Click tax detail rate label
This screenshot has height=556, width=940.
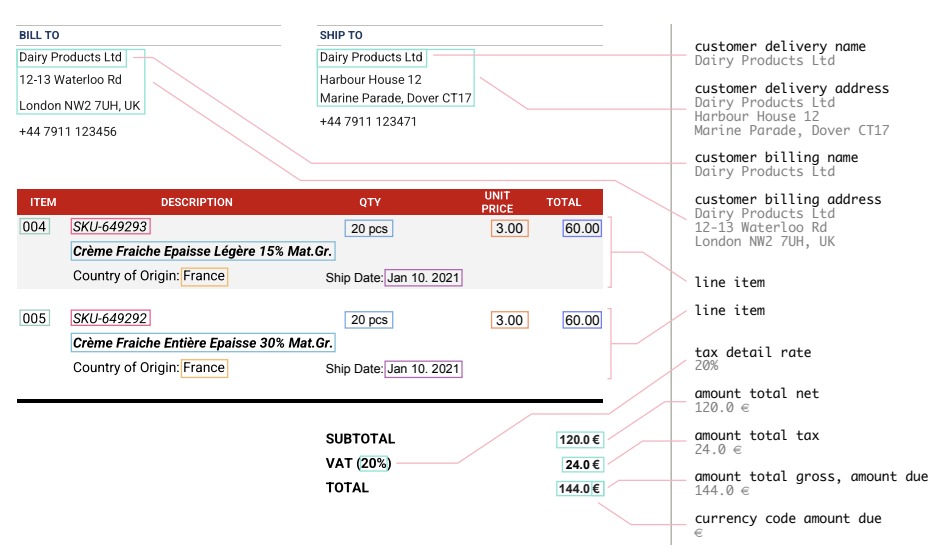click(x=753, y=352)
